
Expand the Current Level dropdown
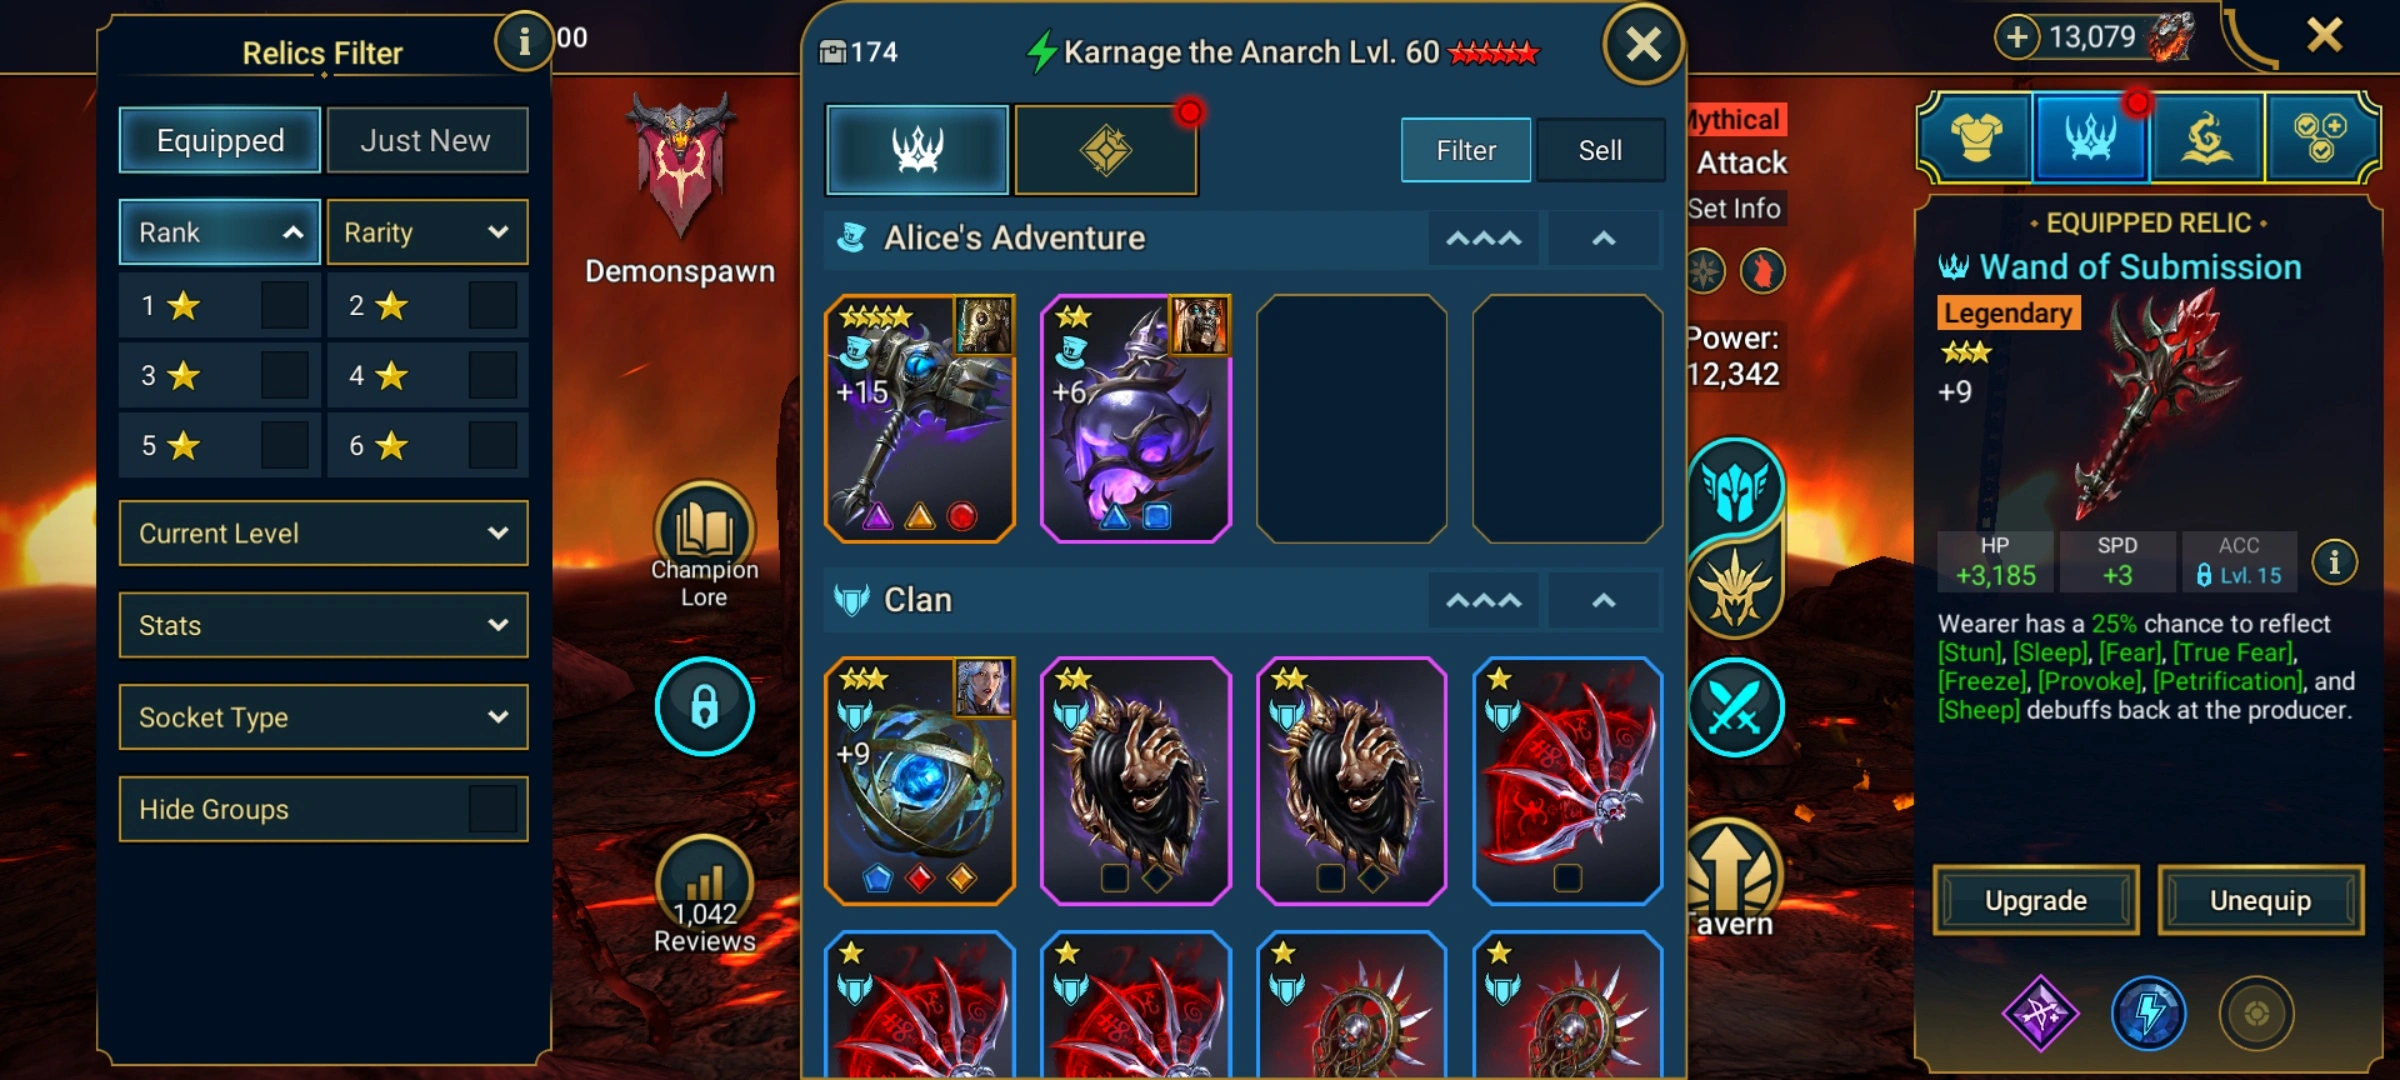323,533
